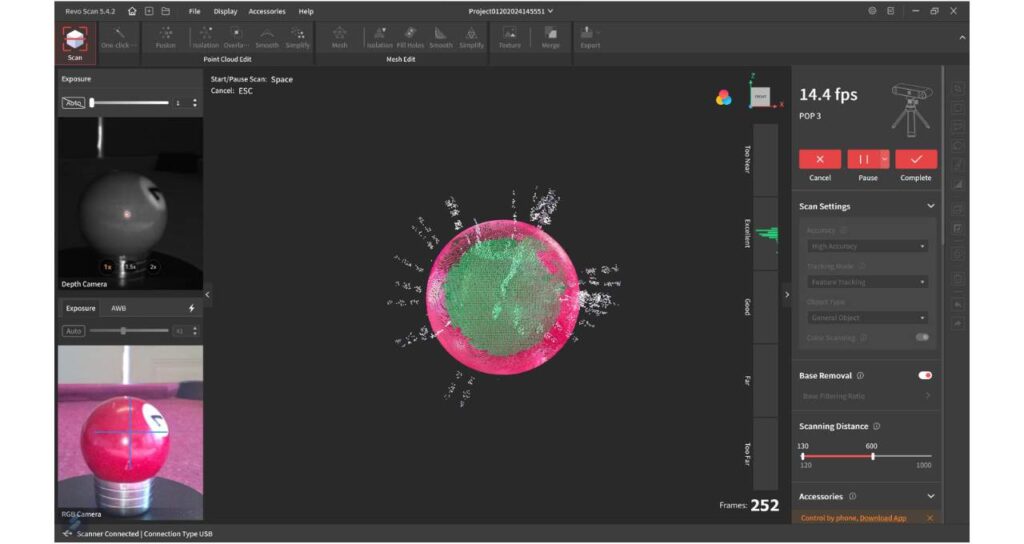Click the Mesh tool
This screenshot has width=1024, height=544.
tap(340, 38)
